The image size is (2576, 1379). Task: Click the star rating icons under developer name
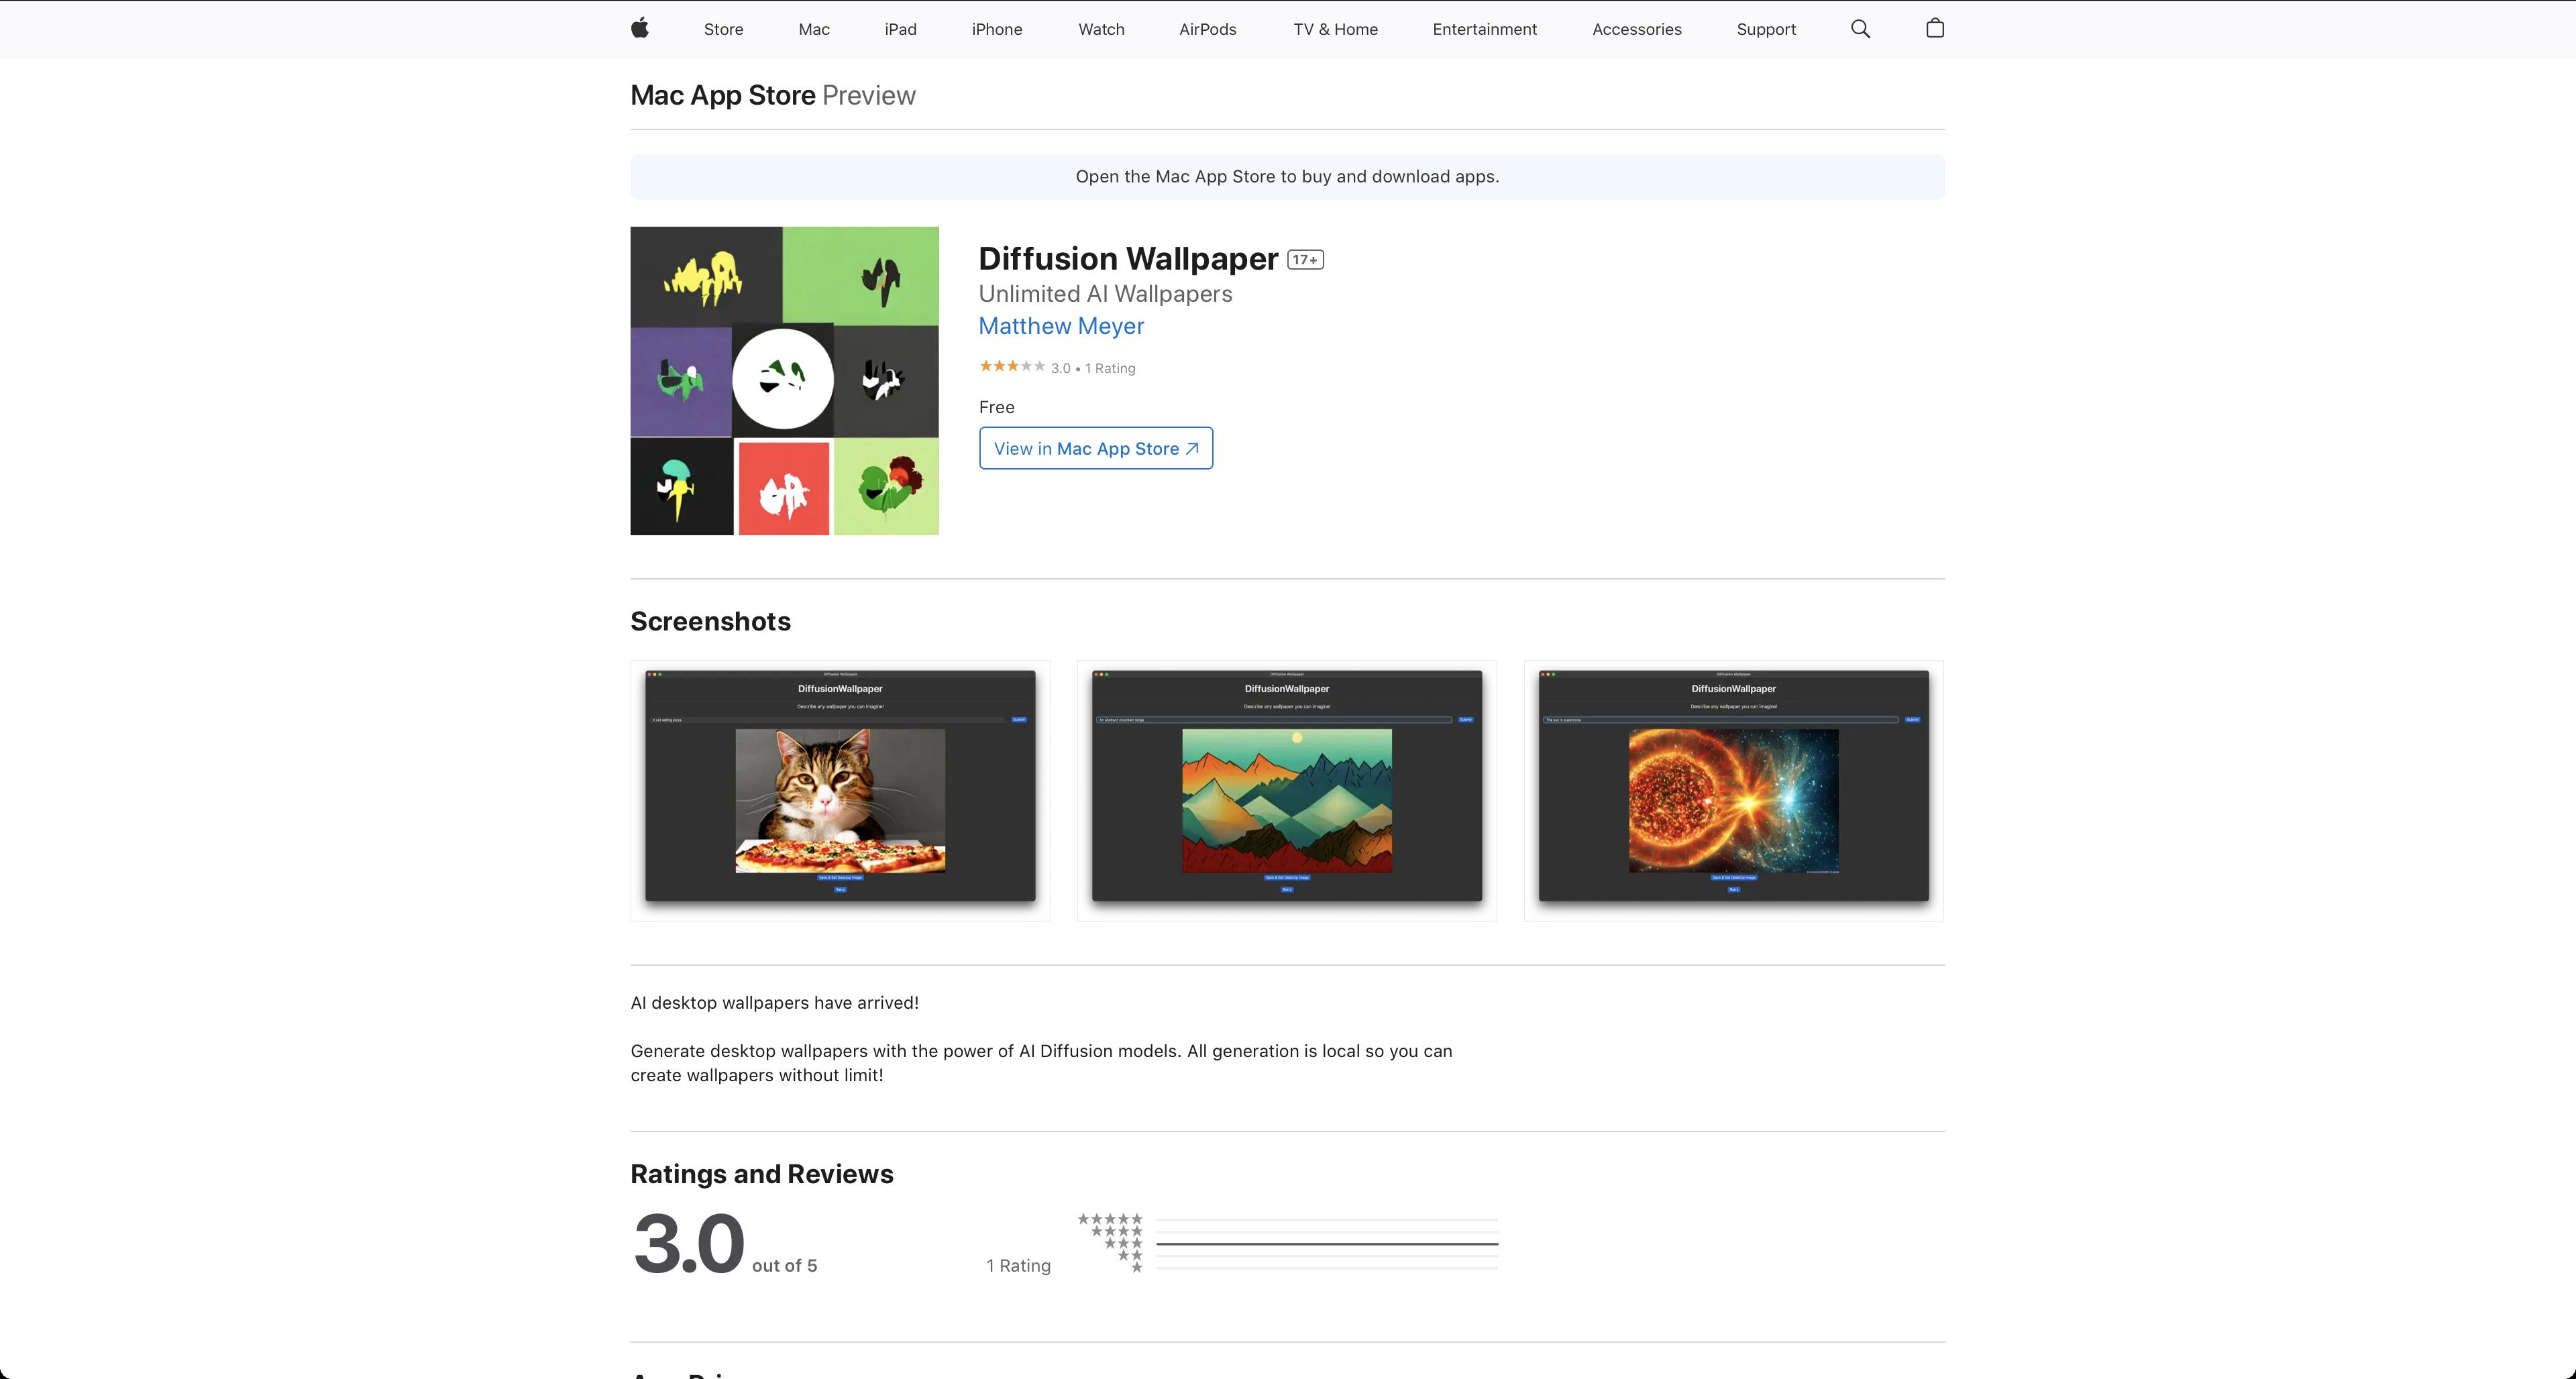1012,367
